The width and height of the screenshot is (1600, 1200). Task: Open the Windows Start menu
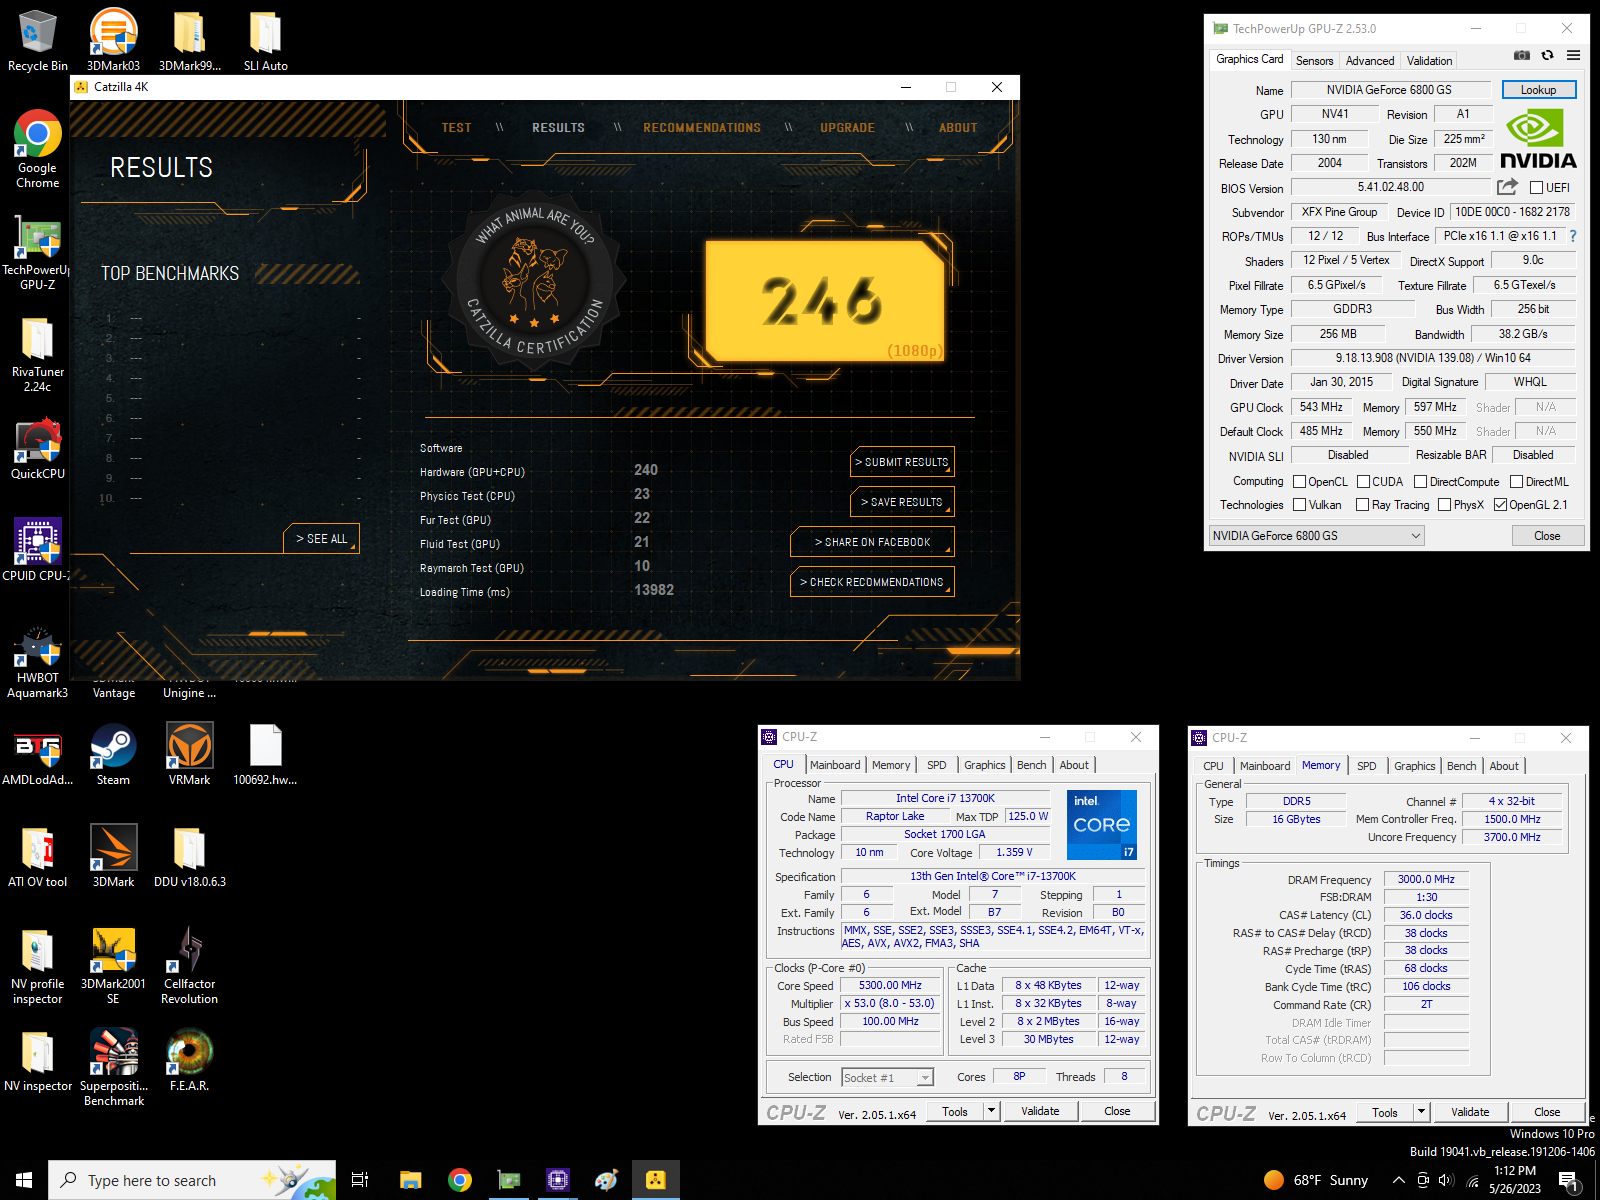tap(24, 1180)
